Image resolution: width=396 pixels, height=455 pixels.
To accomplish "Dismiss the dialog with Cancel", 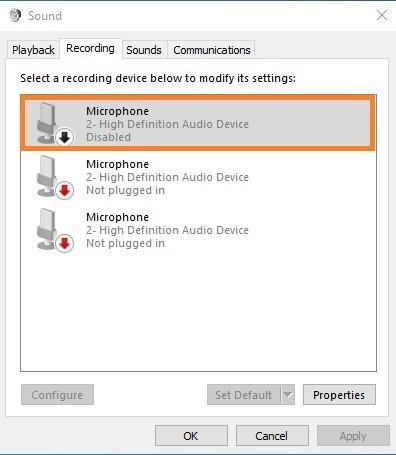I will [272, 436].
